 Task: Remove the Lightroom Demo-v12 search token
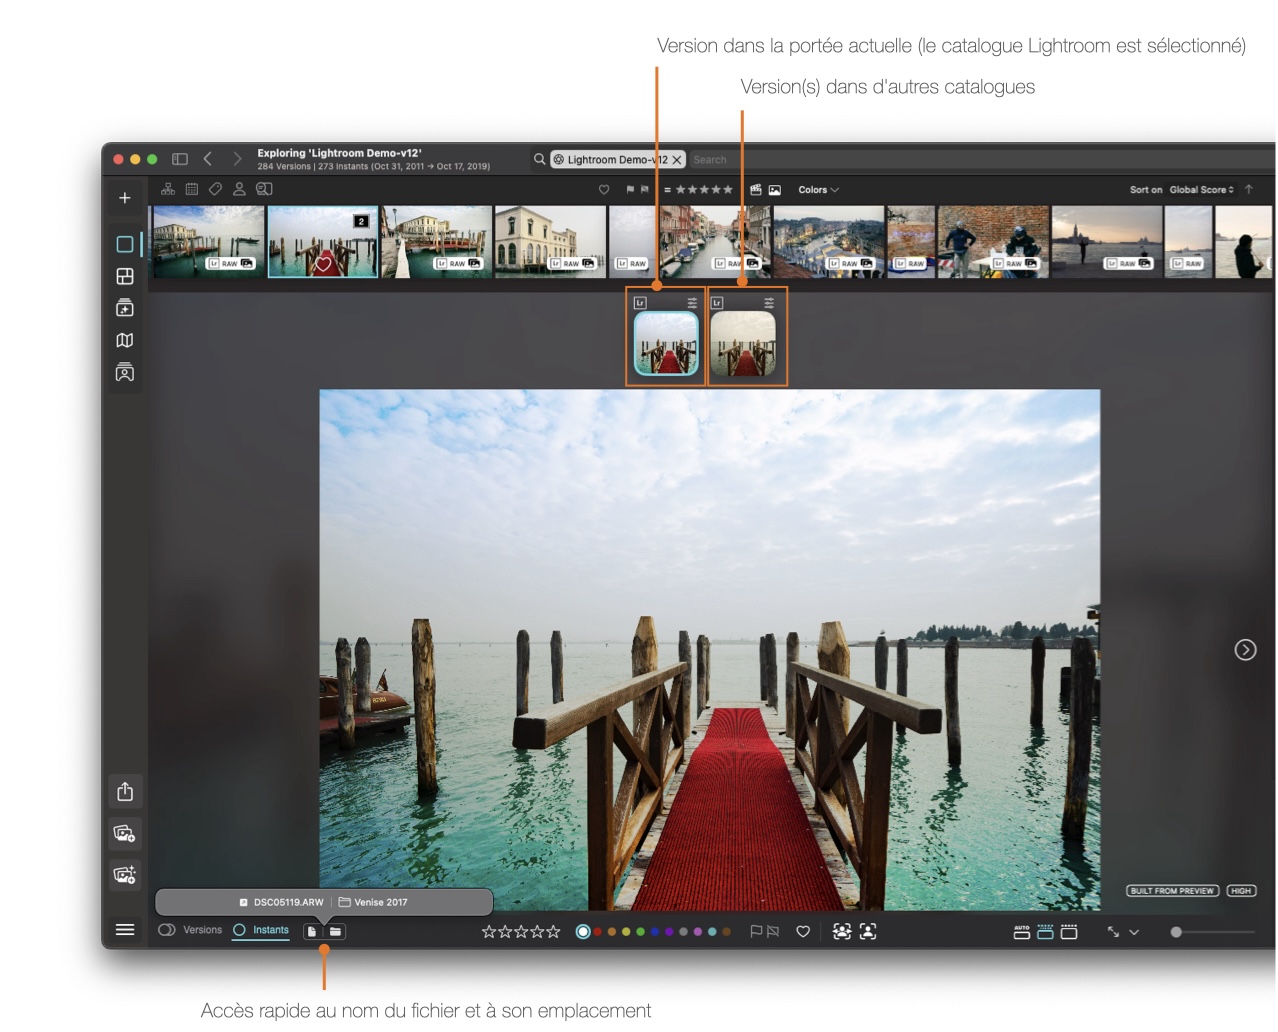677,160
